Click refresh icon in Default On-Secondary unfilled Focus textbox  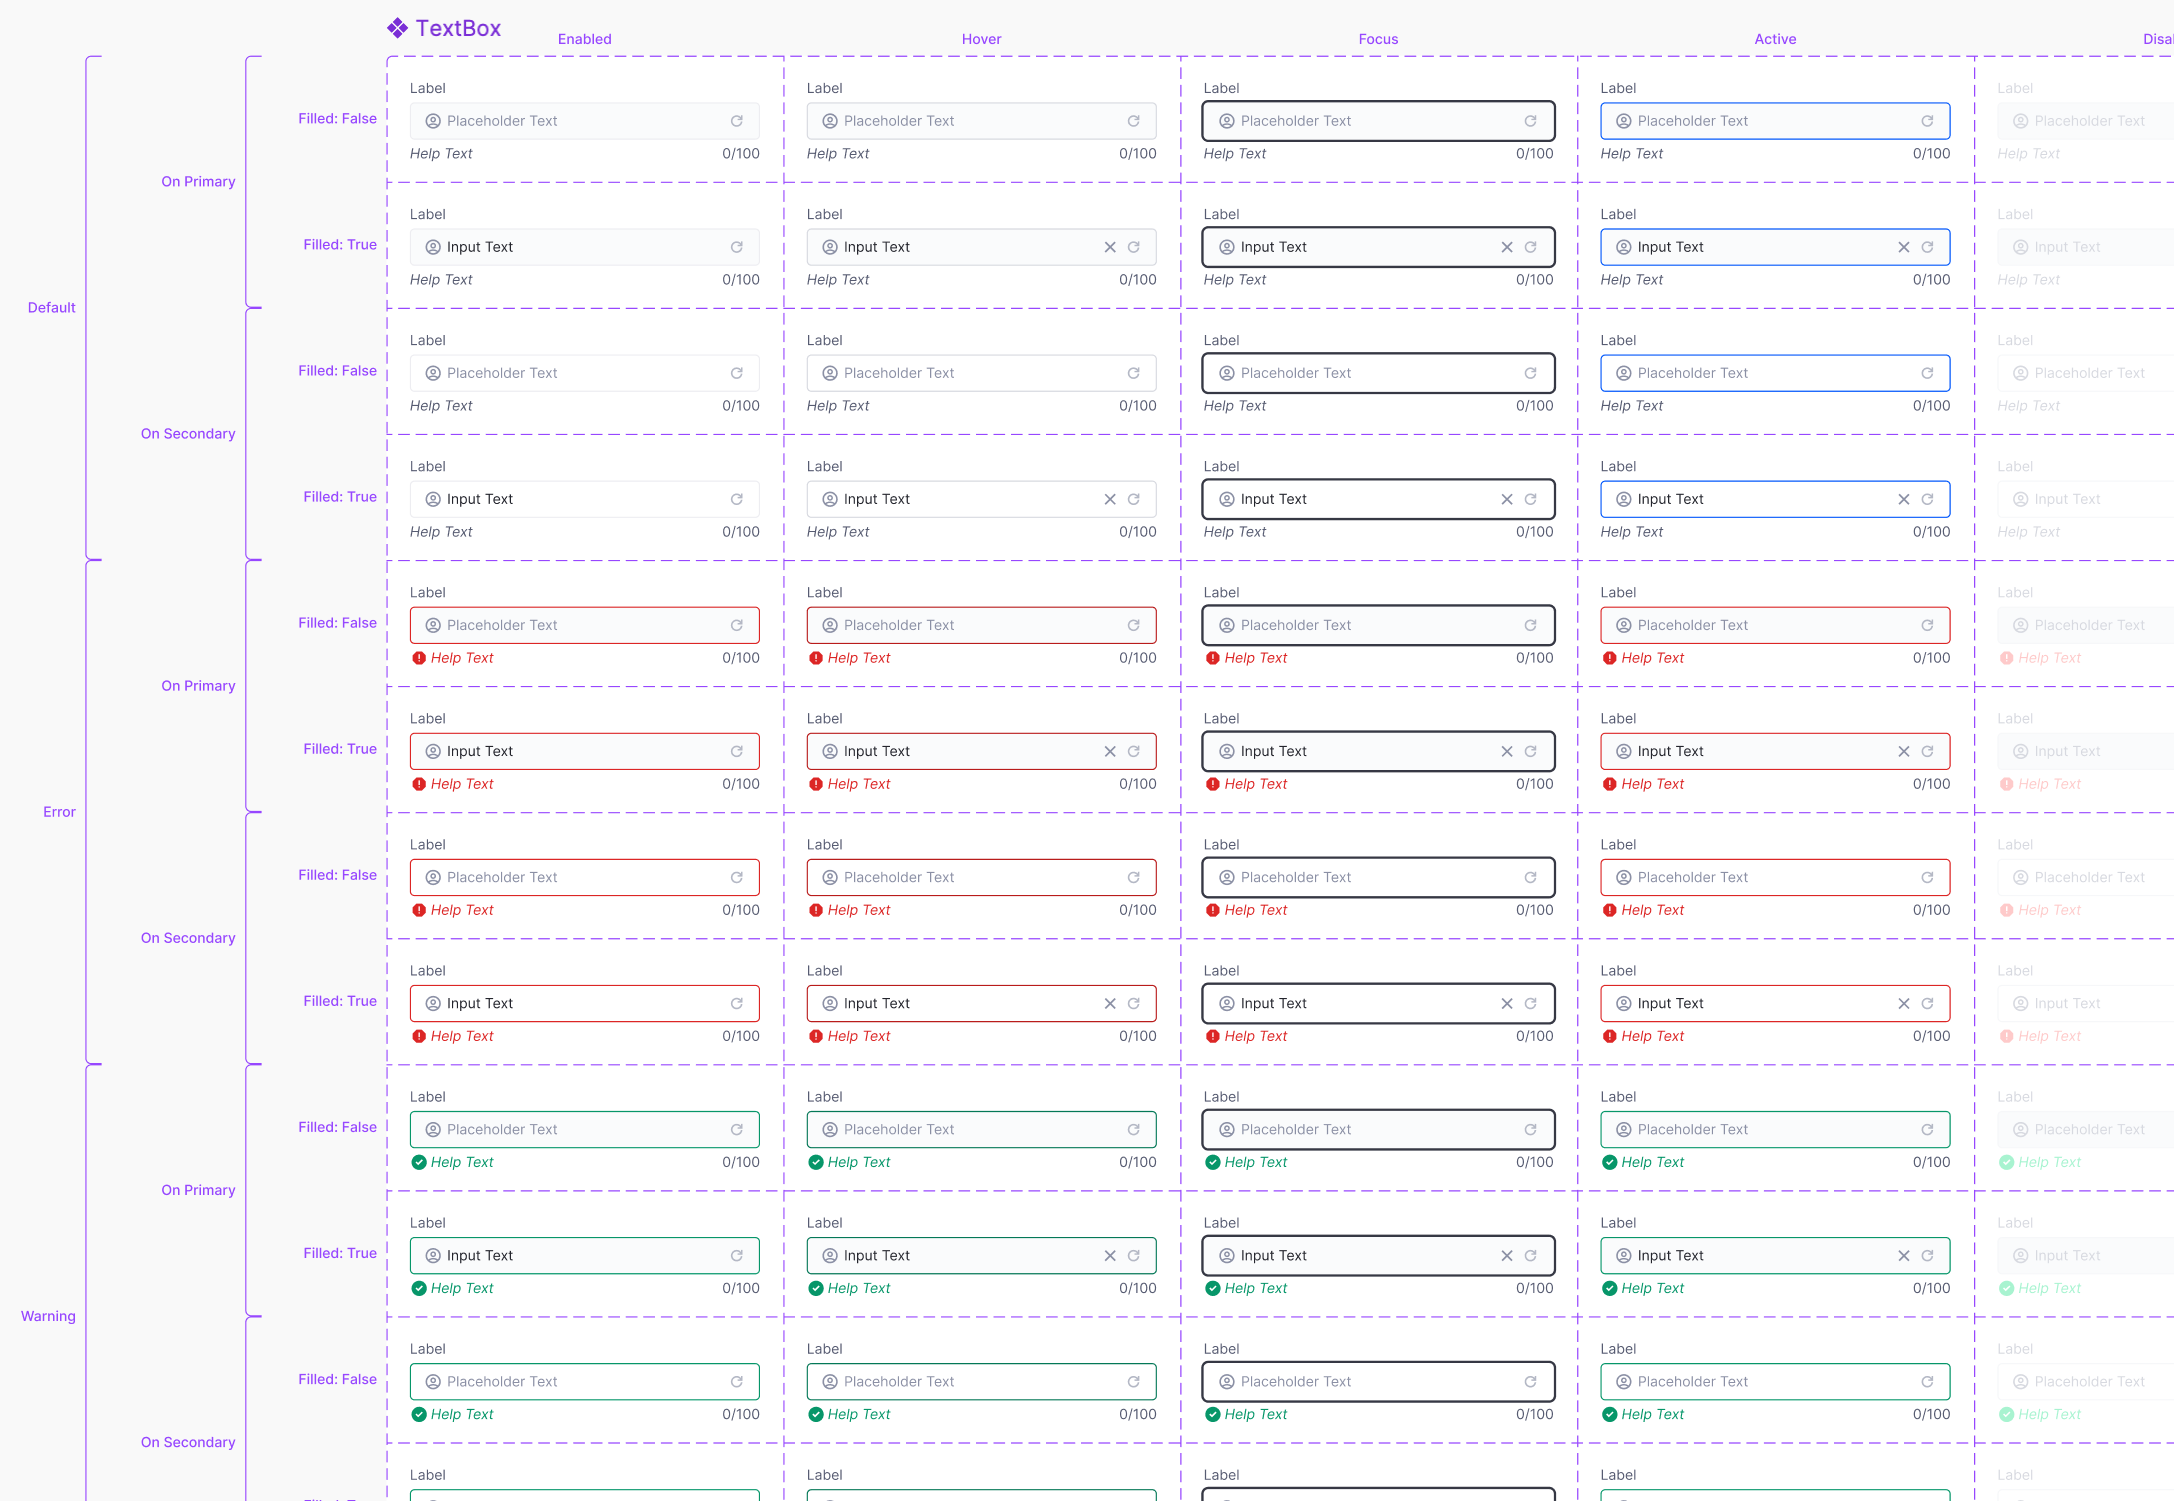click(1531, 373)
